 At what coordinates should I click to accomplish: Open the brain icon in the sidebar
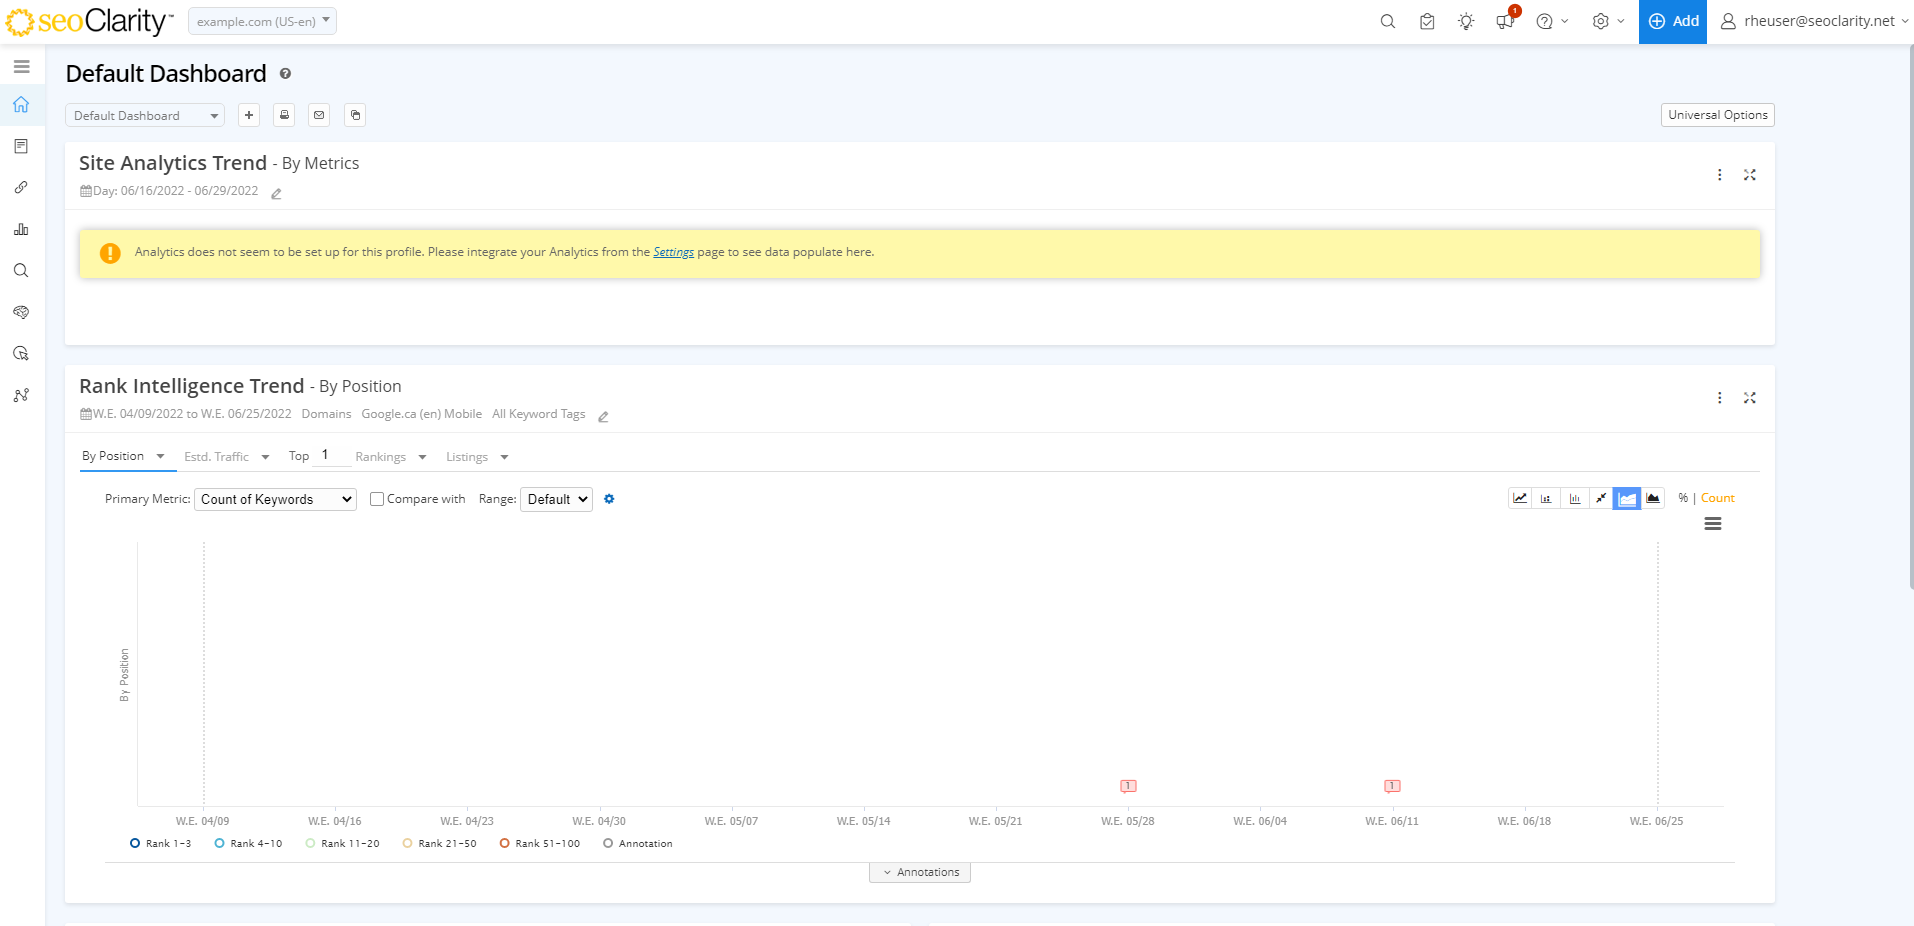[x=21, y=312]
